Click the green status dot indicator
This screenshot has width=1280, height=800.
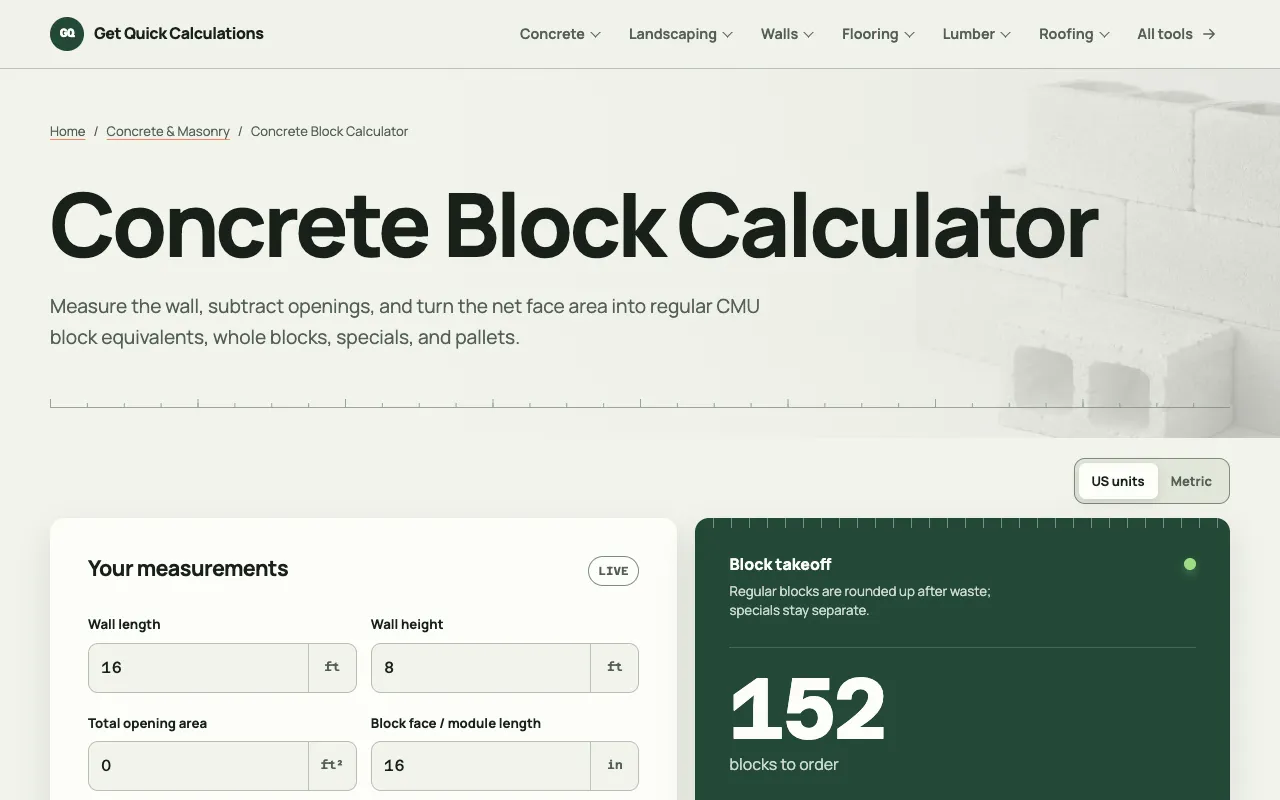(x=1190, y=564)
